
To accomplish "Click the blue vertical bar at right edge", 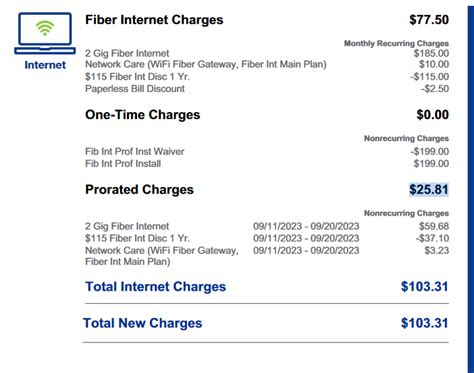I will 471,188.
